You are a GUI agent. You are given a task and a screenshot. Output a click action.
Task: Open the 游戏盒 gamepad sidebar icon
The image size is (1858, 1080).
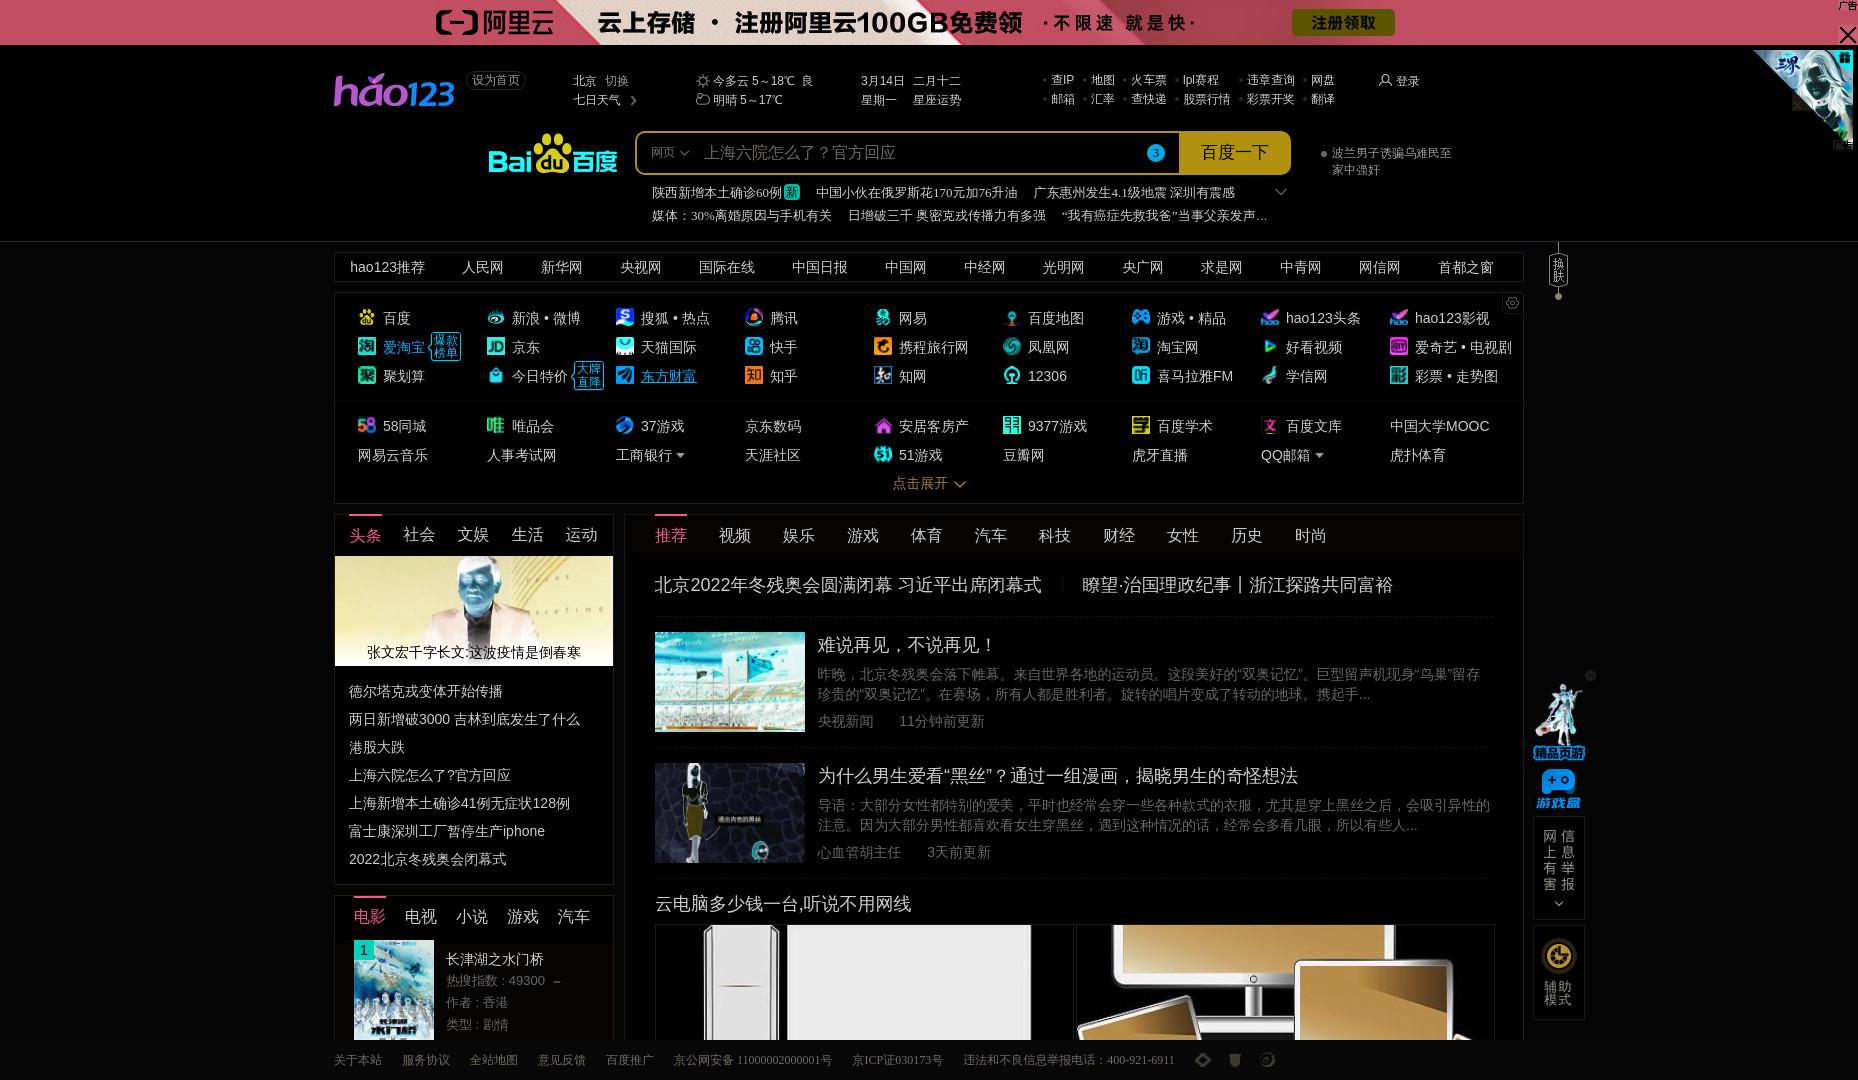(x=1558, y=789)
